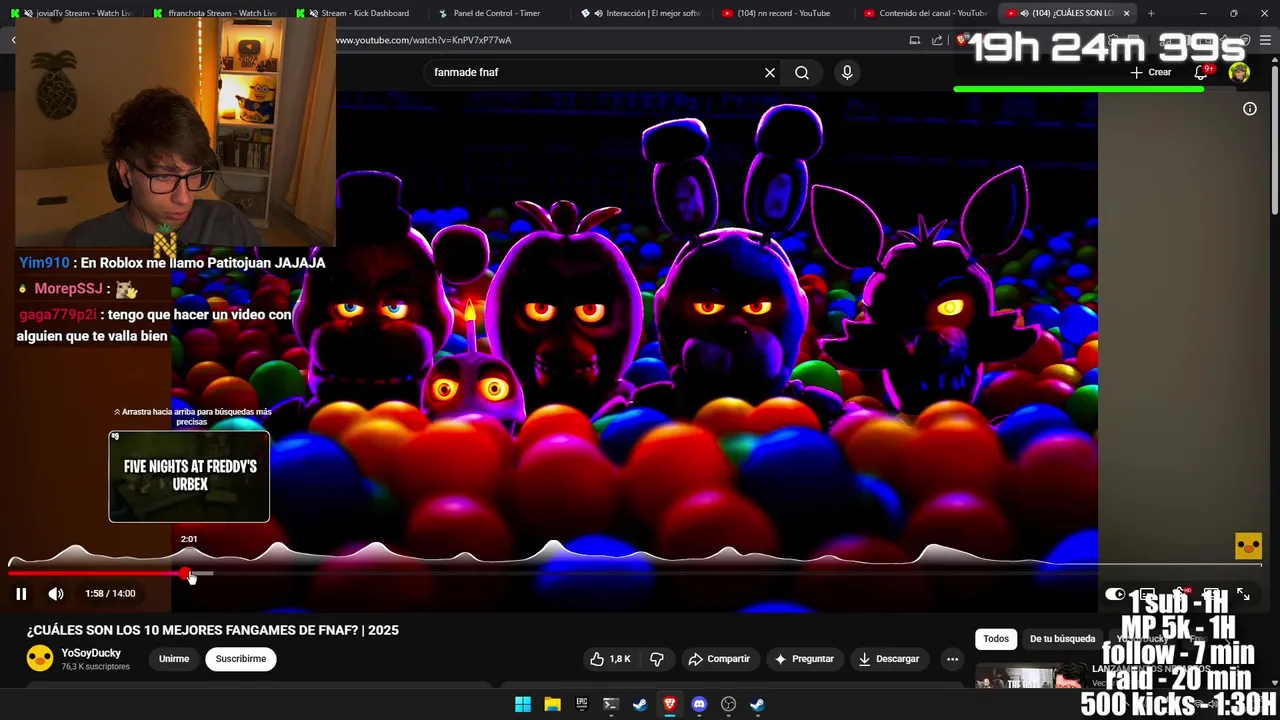Enter fullscreen mode
Viewport: 1280px width, 720px height.
pyautogui.click(x=1243, y=594)
